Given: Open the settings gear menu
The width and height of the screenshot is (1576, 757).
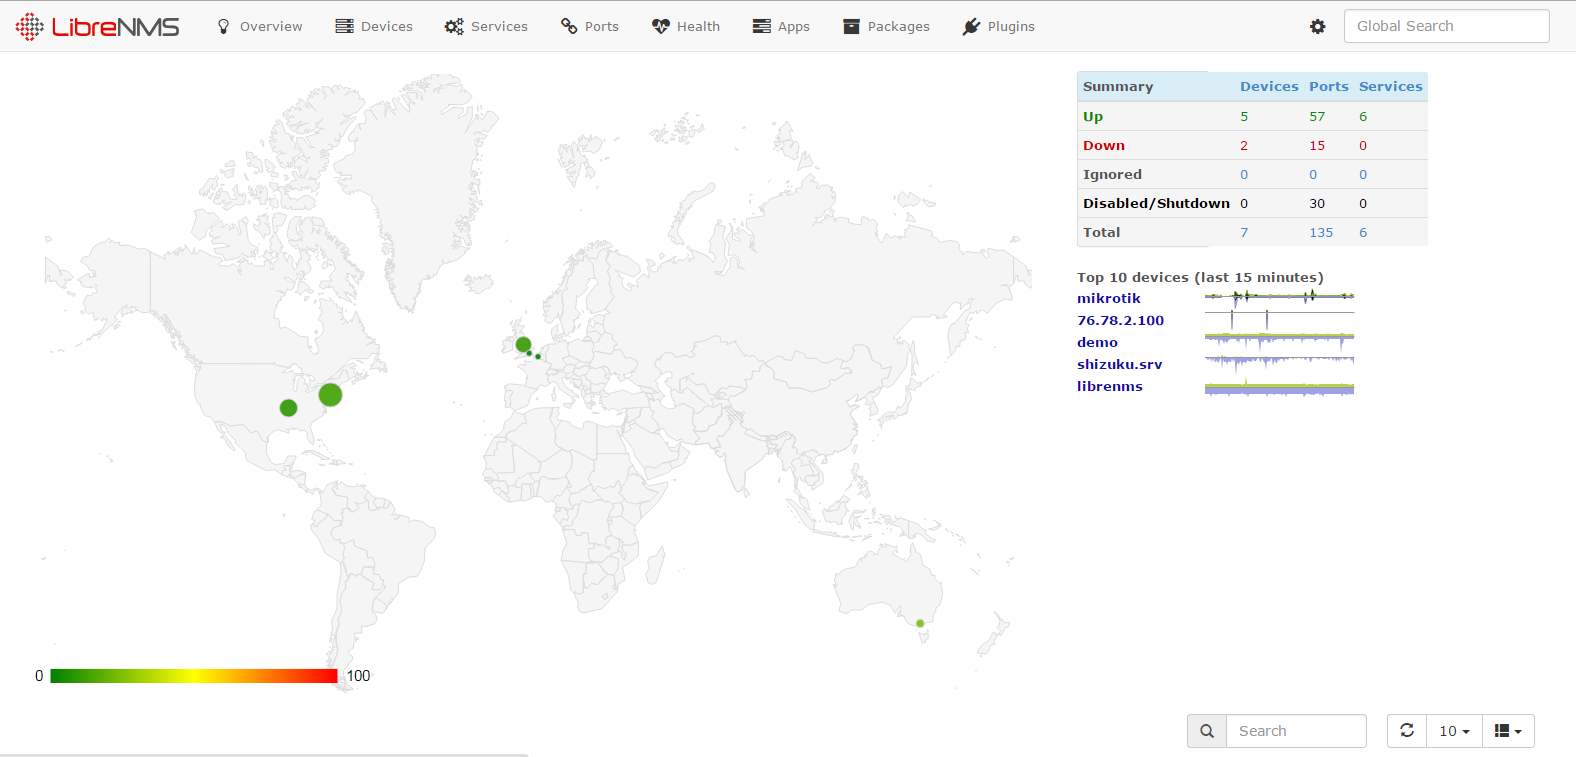Looking at the screenshot, I should coord(1318,27).
